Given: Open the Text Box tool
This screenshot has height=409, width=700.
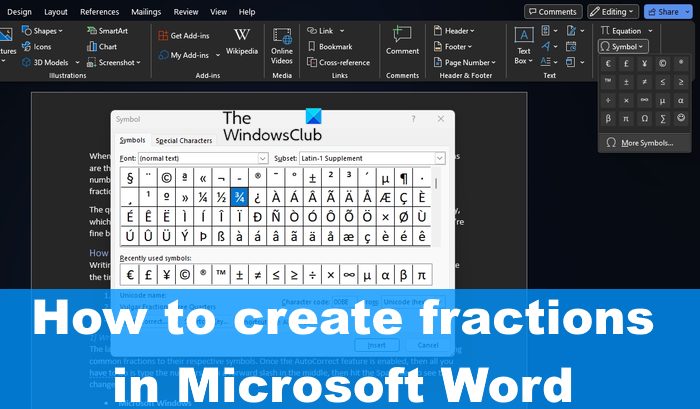Looking at the screenshot, I should [x=524, y=46].
